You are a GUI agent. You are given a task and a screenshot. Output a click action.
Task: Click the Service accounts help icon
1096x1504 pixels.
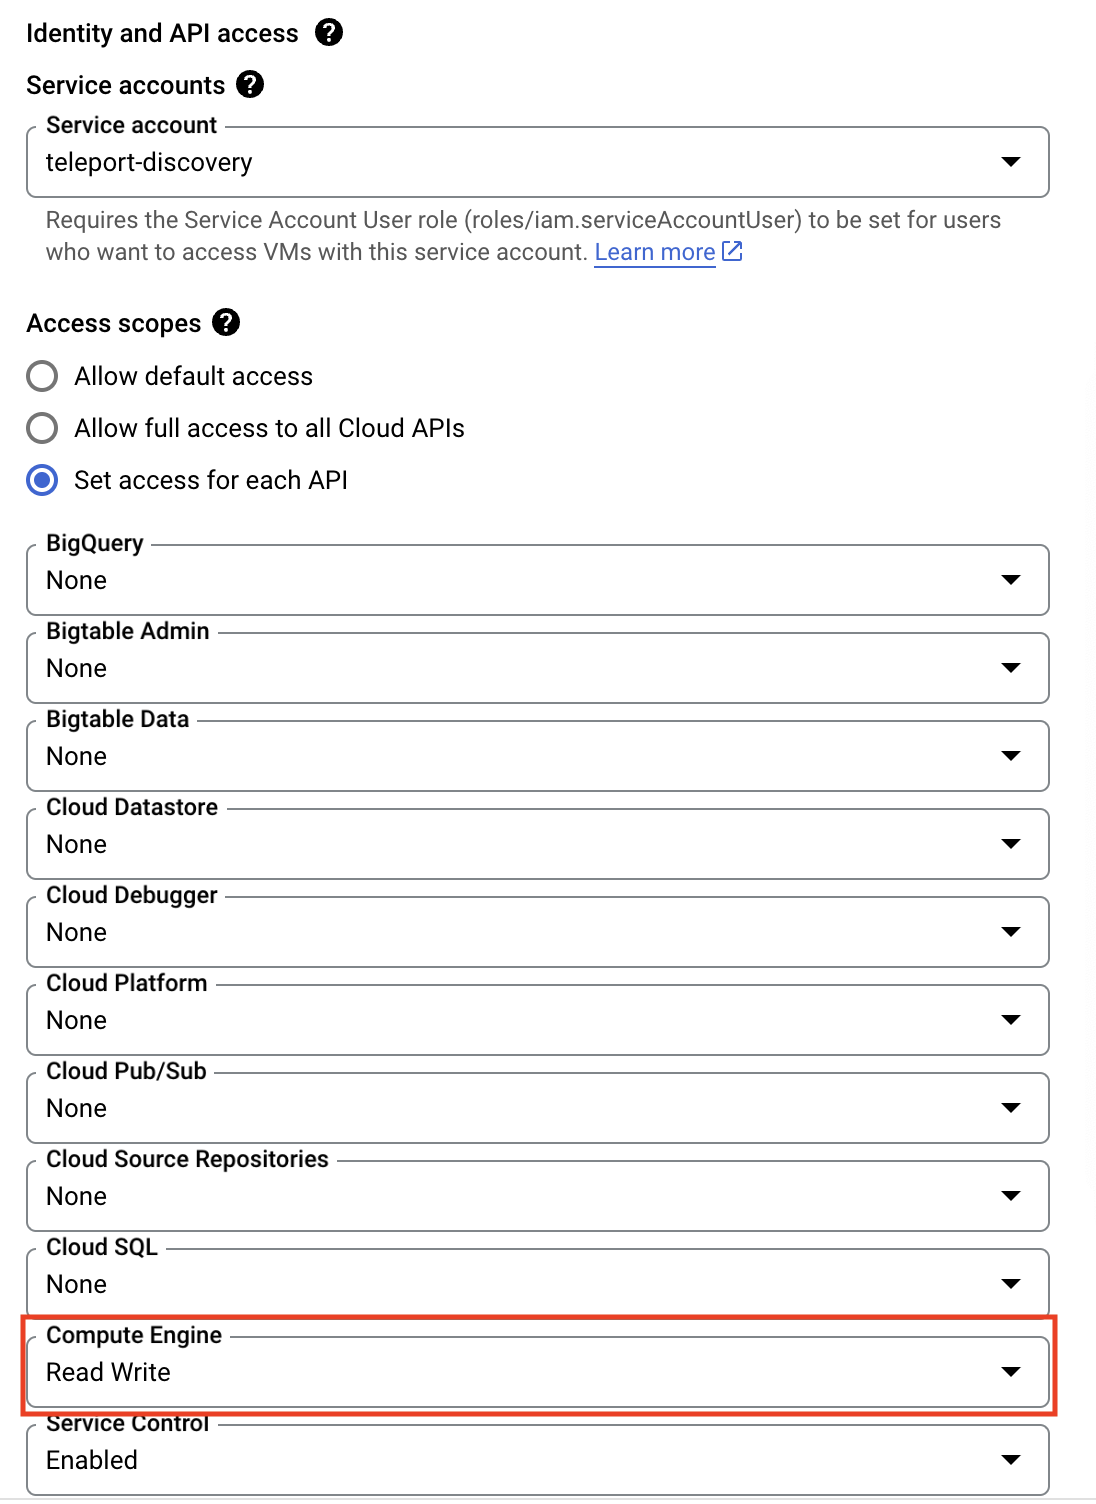pos(251,84)
